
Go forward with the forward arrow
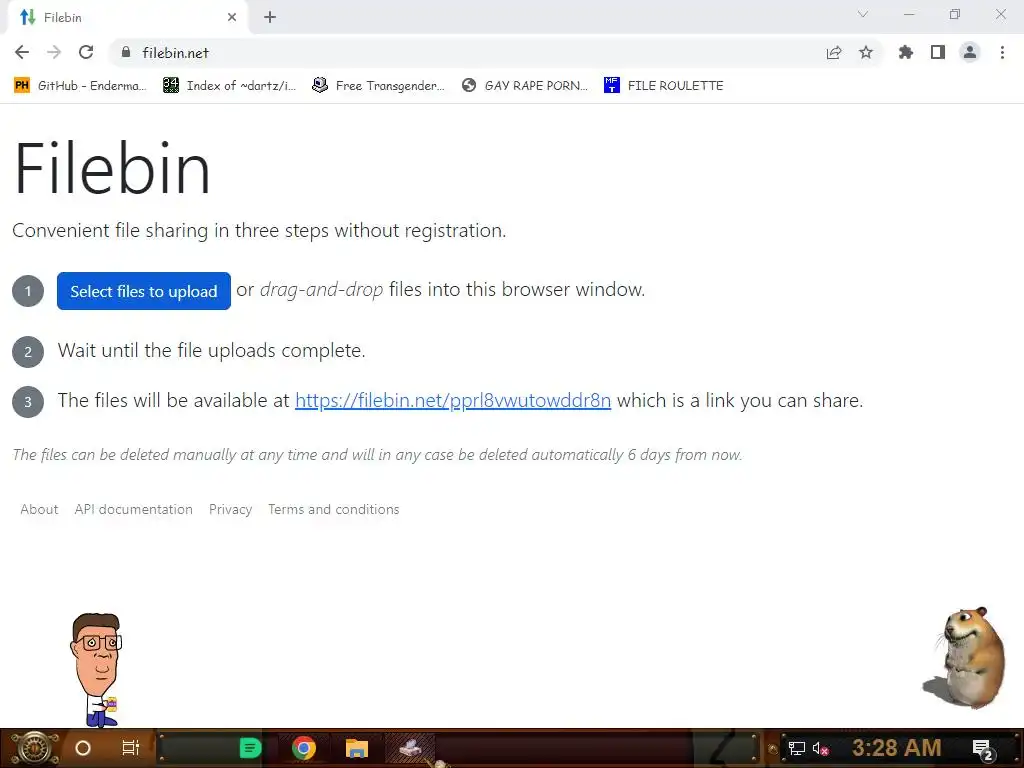pos(54,52)
